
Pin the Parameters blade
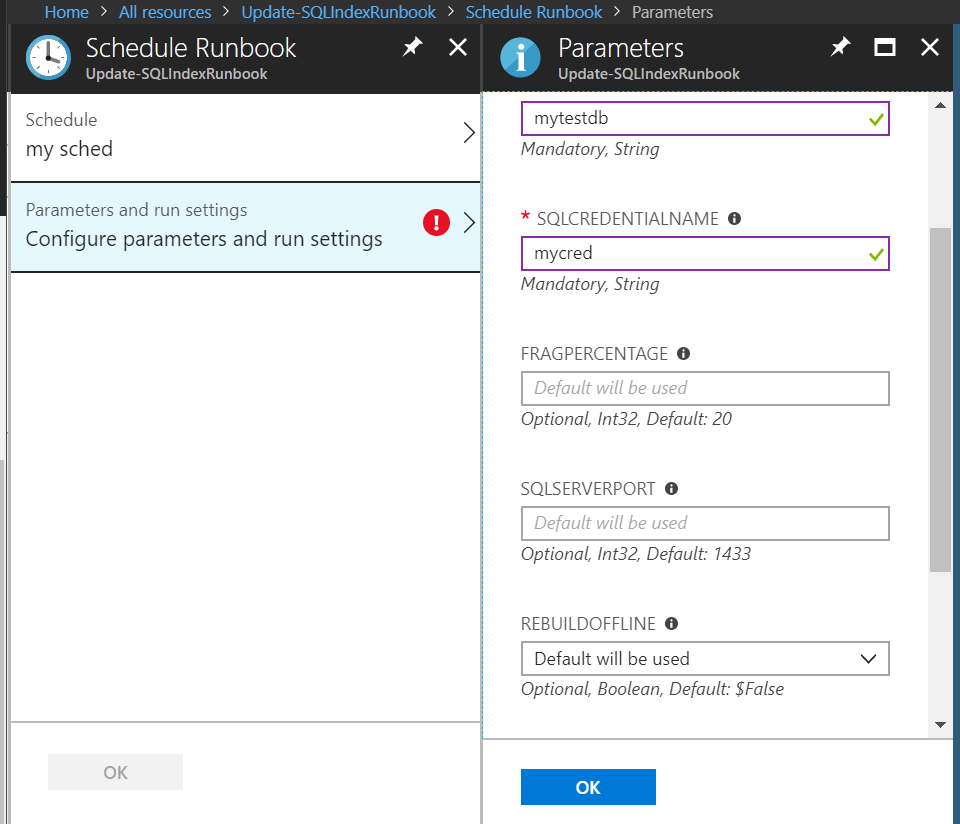coord(840,47)
